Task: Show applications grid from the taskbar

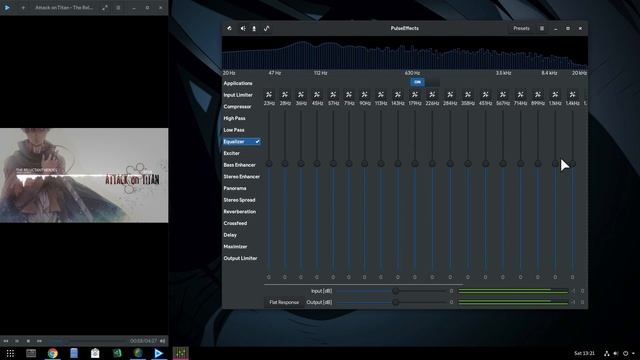Action: [10, 353]
